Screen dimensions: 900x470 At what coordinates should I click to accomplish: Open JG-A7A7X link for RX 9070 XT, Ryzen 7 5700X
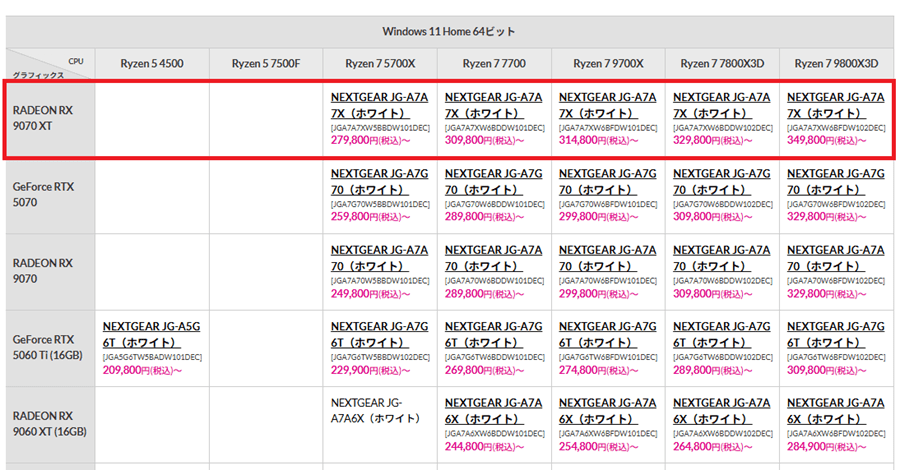click(x=379, y=106)
